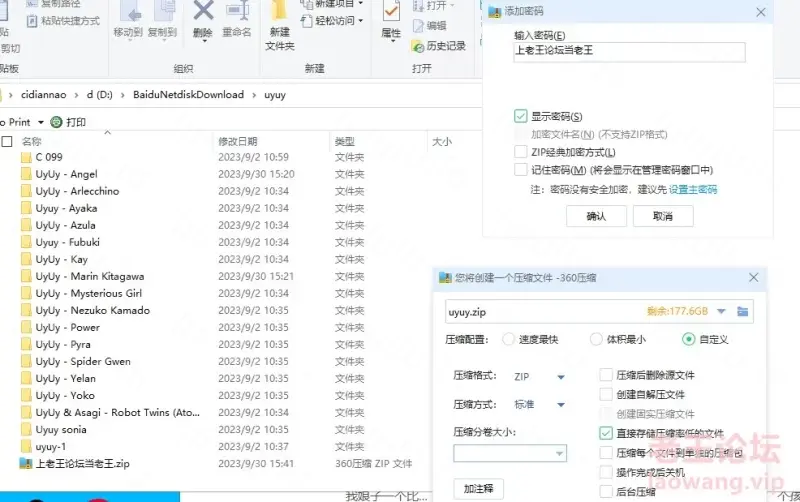Expand the breadcrumb chevron after BaiduNetdiskDownload
The width and height of the screenshot is (800, 502).
click(x=254, y=95)
